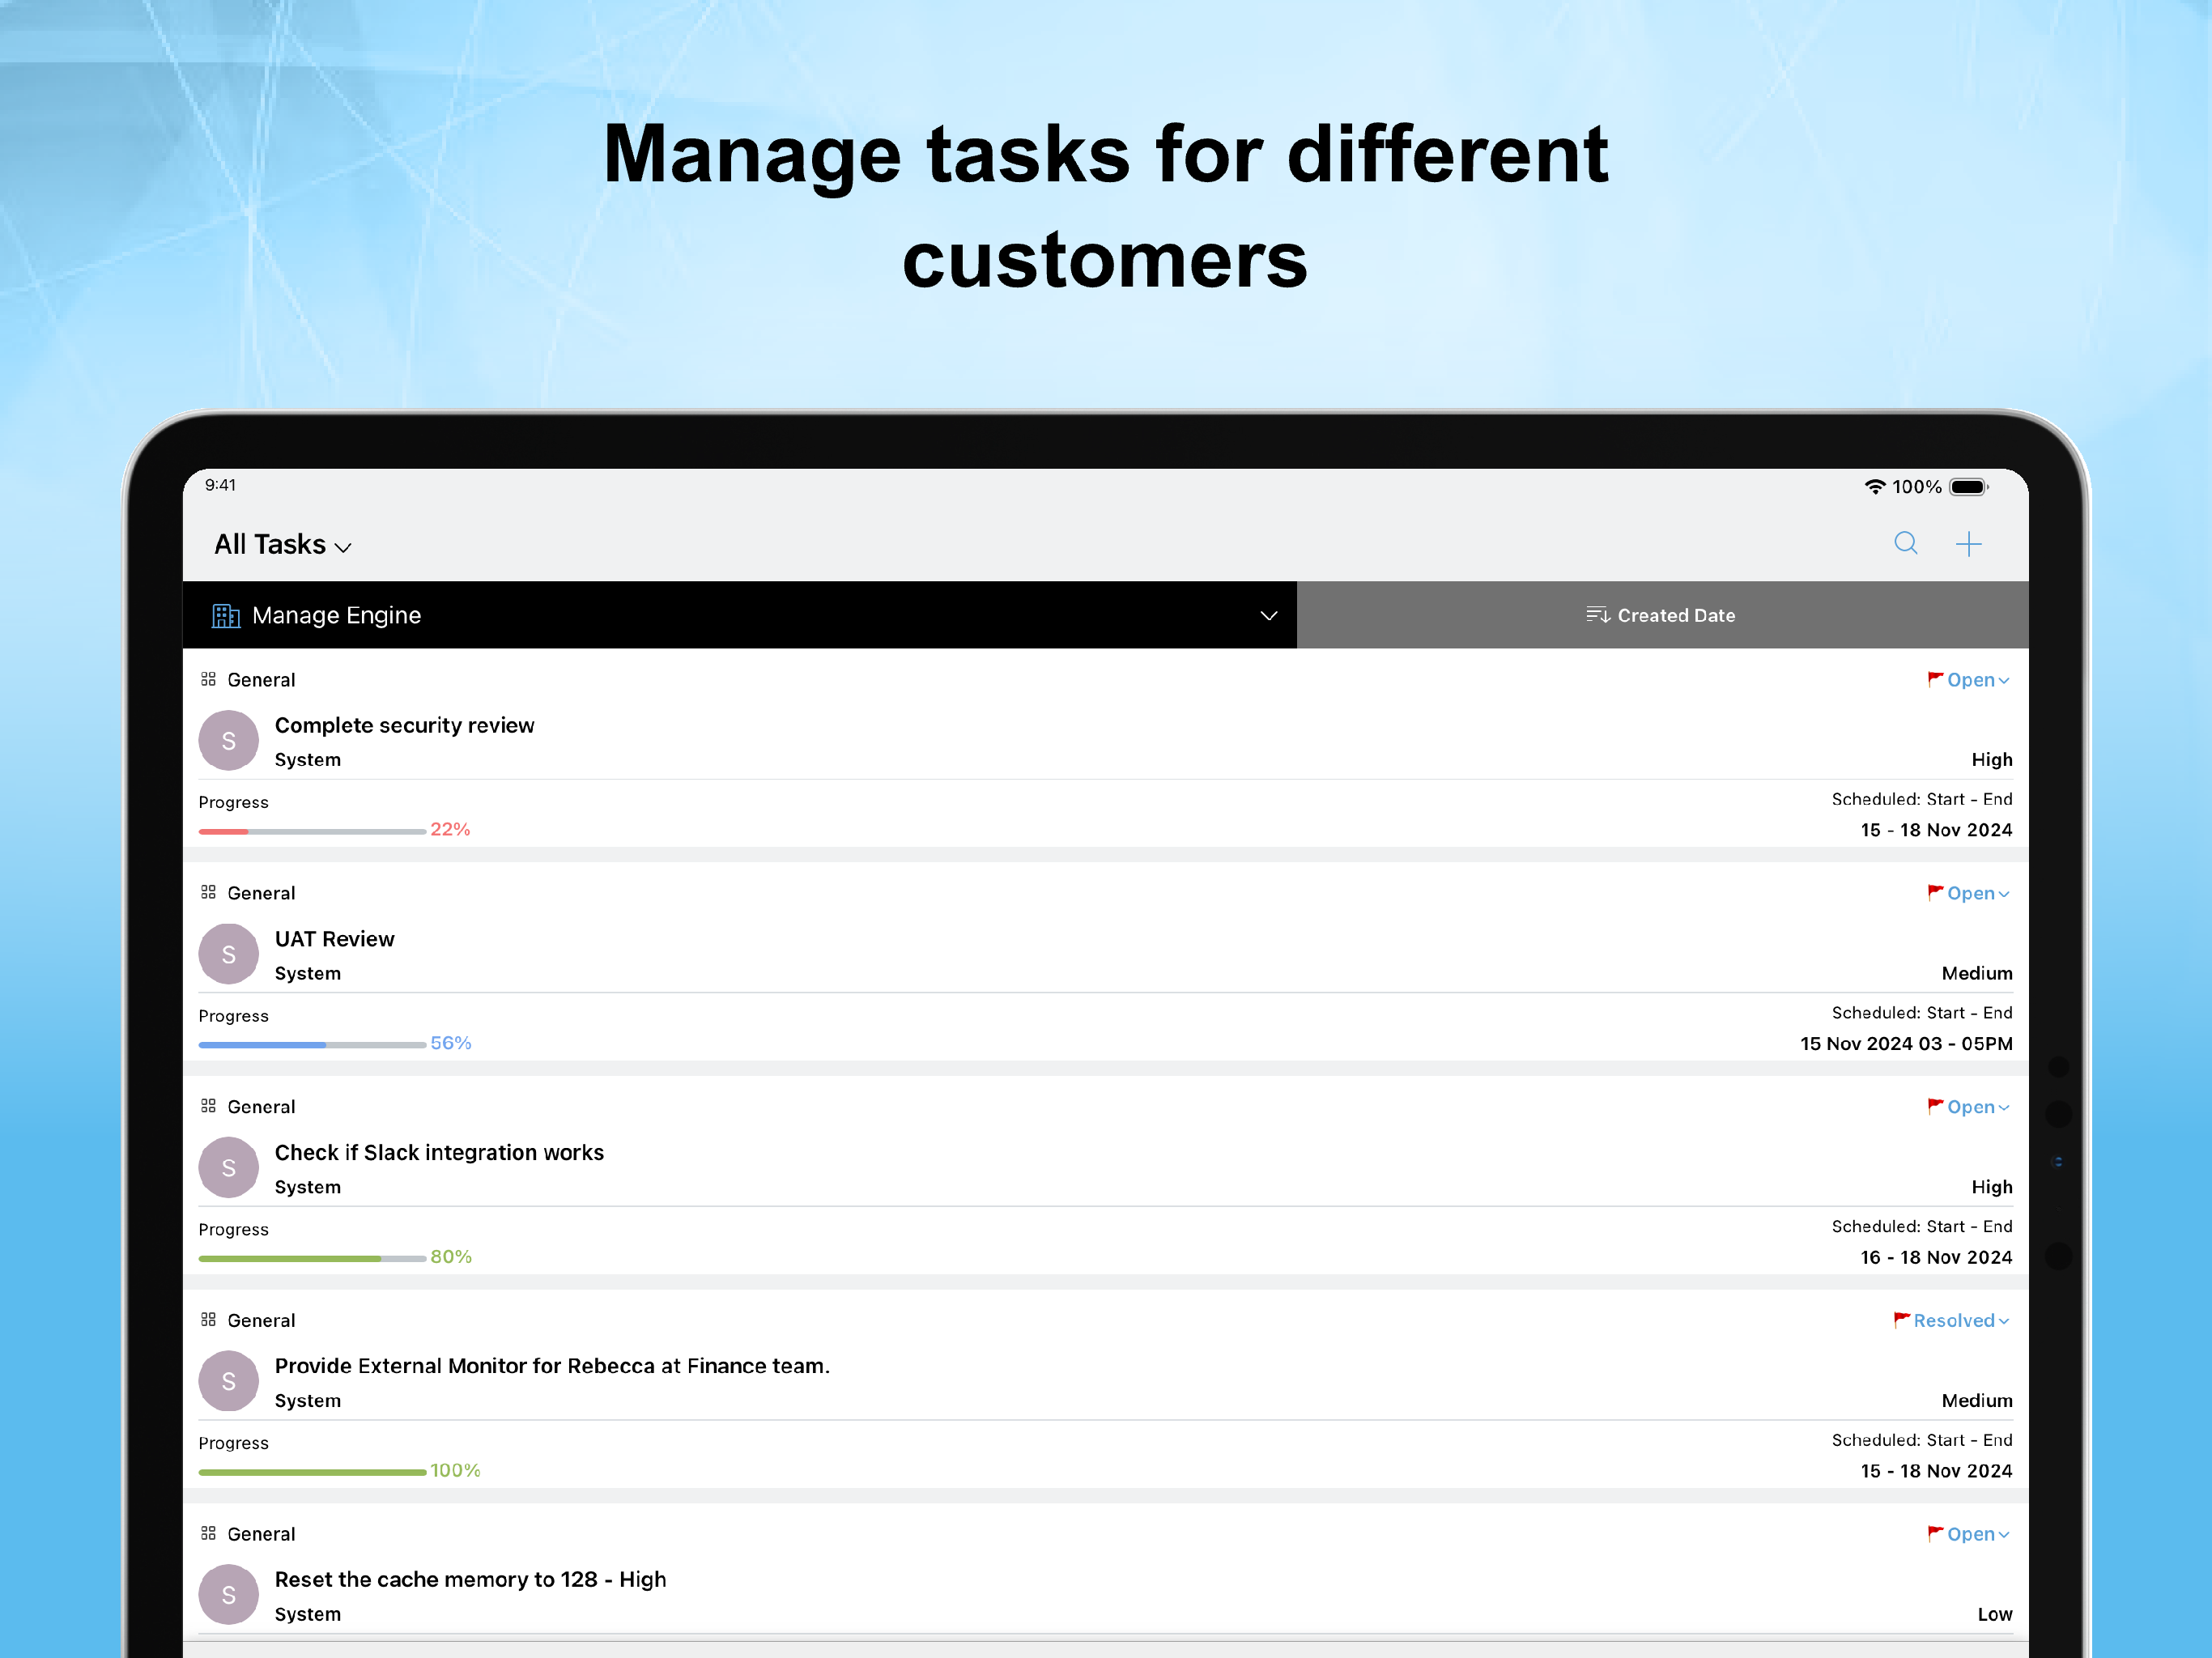Click the 100% progress bar

tap(312, 1472)
